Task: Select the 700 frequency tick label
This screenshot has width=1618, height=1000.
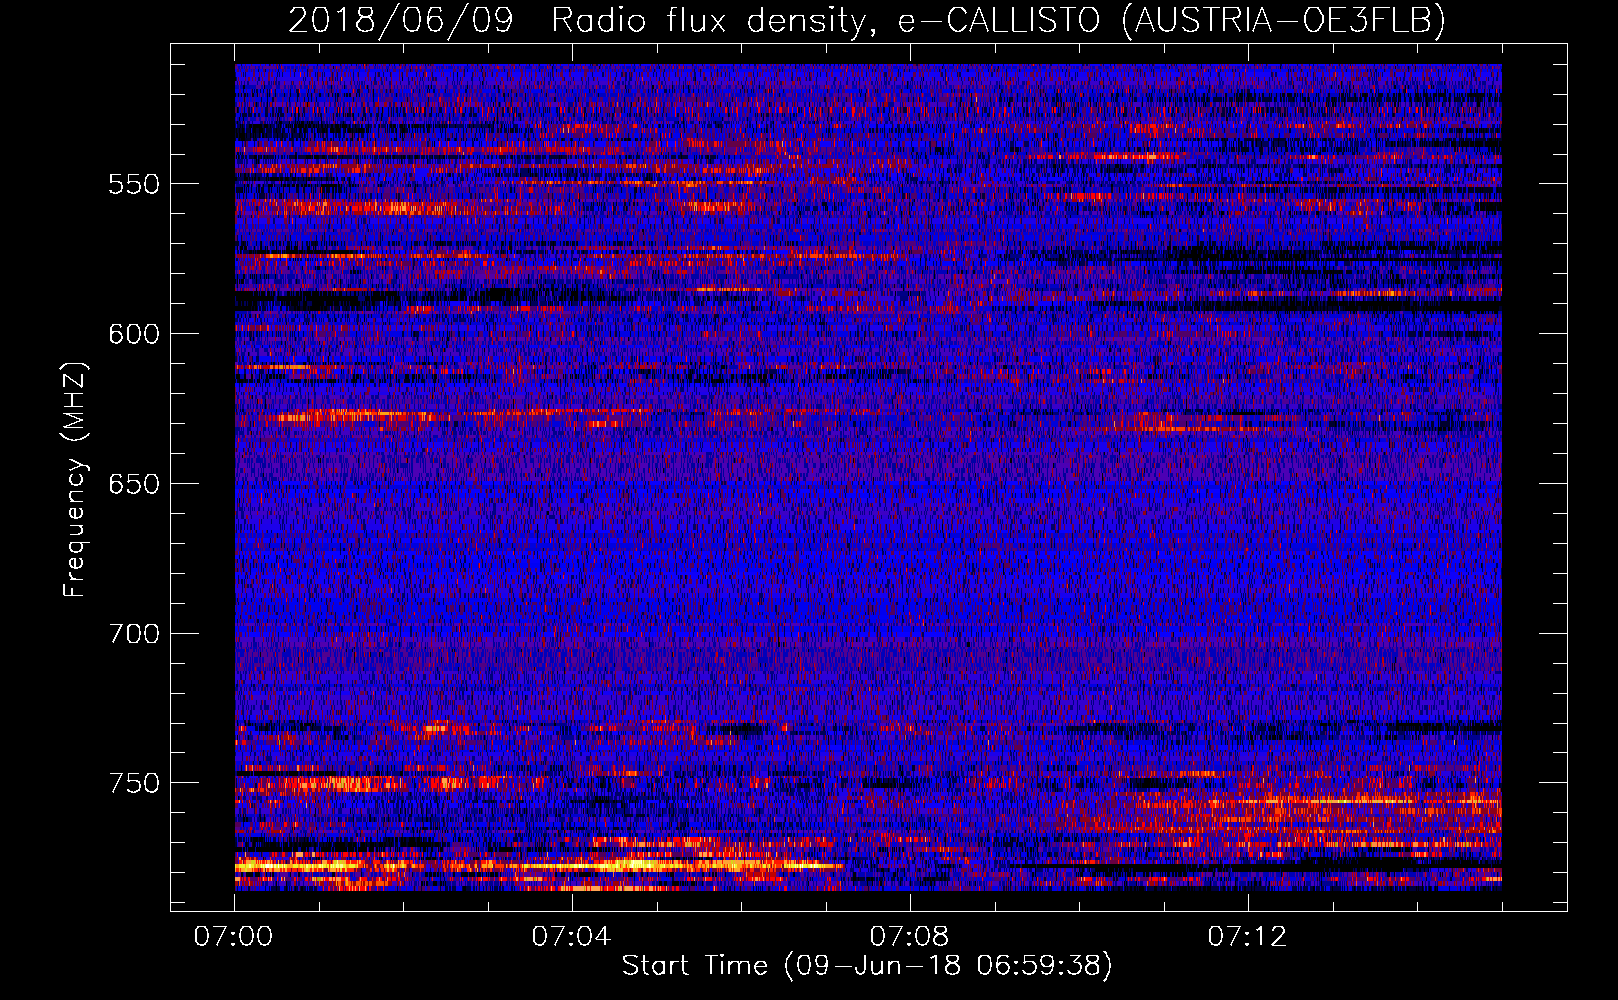Action: pos(134,635)
